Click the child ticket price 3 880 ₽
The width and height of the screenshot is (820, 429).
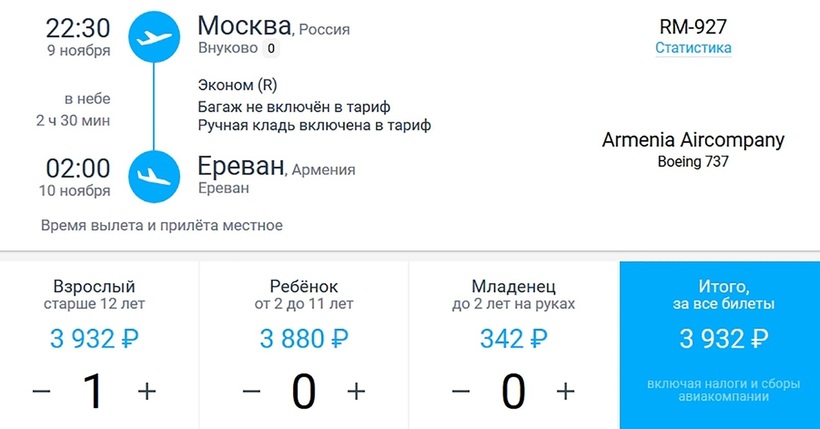[x=304, y=339]
